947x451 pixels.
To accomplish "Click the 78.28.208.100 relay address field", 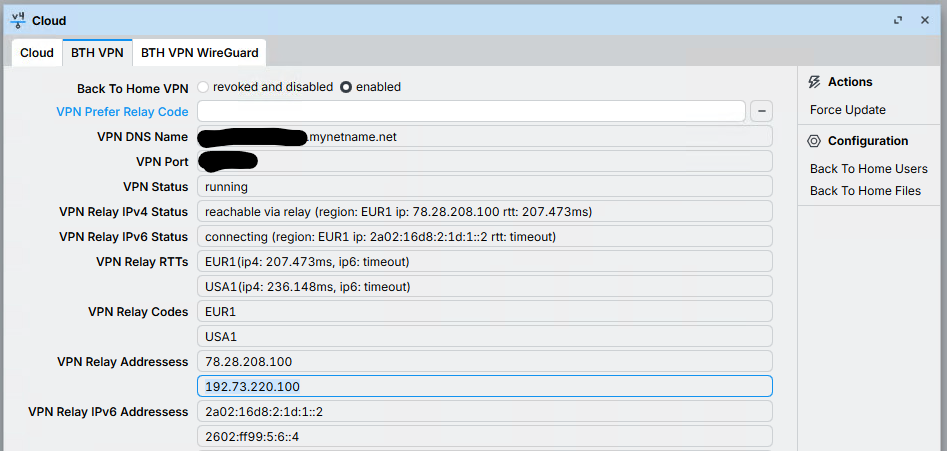I will point(485,362).
